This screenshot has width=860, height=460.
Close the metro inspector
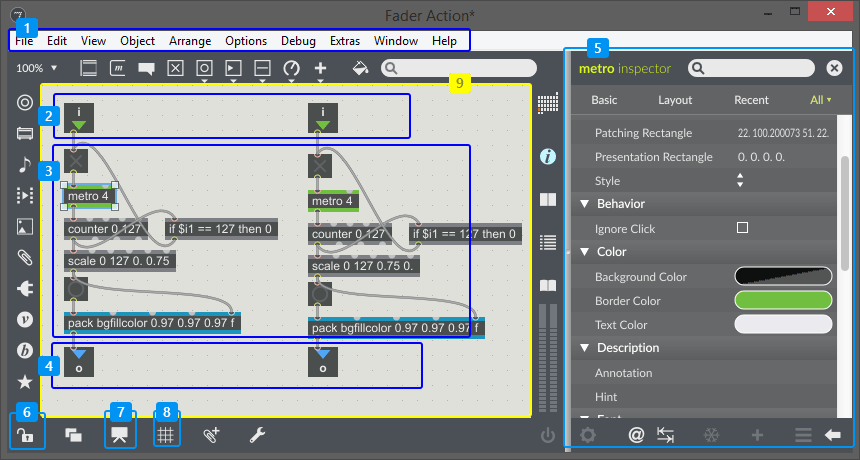[x=834, y=68]
